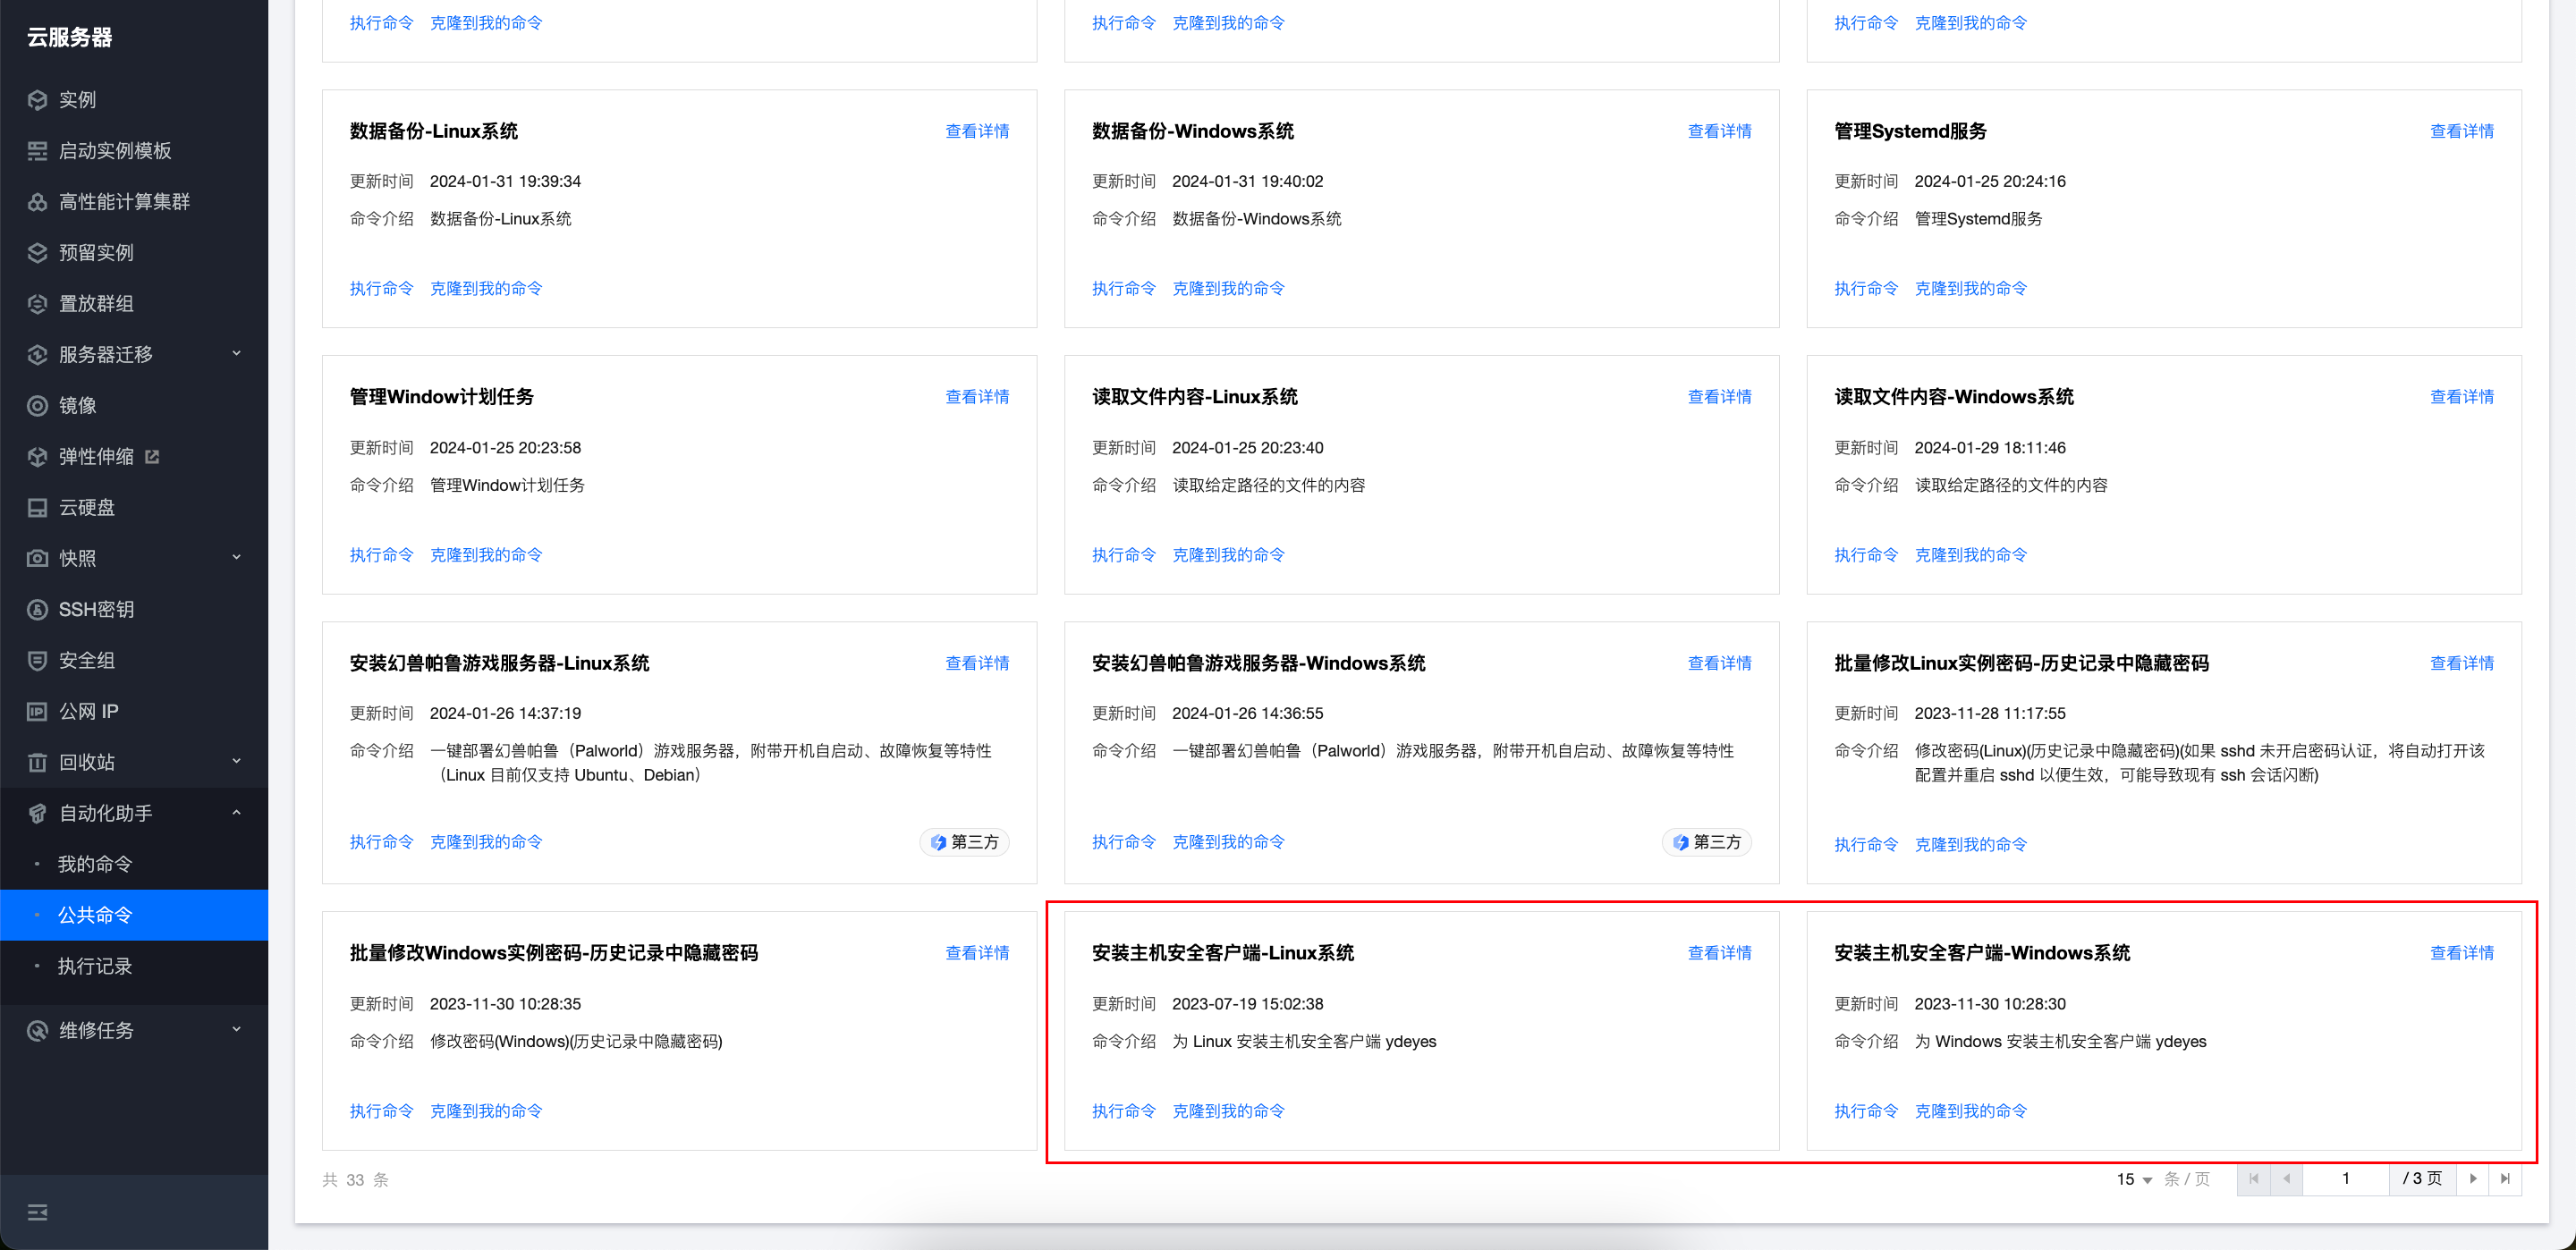Open 我的命令 menu item
Screen dimensions: 2576x1250
pos(95,864)
